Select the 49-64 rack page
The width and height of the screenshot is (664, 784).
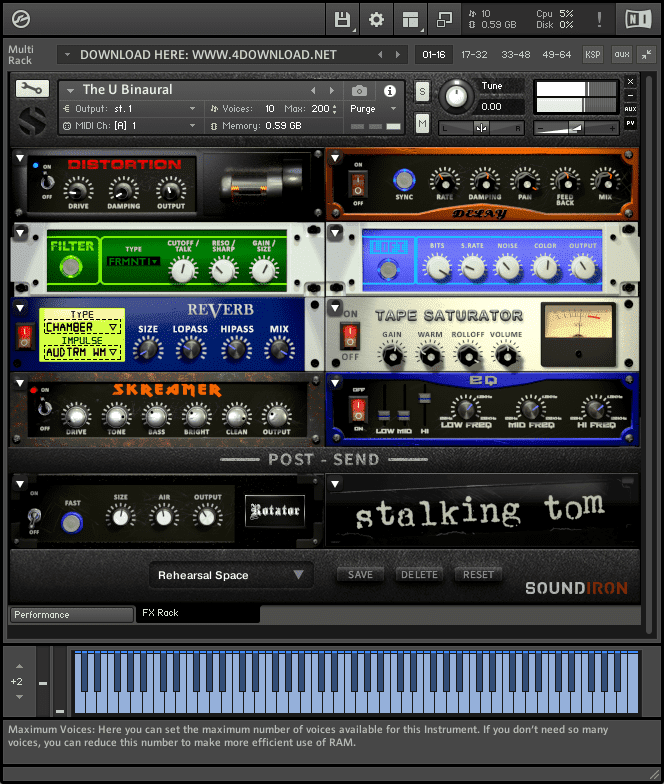coord(556,54)
